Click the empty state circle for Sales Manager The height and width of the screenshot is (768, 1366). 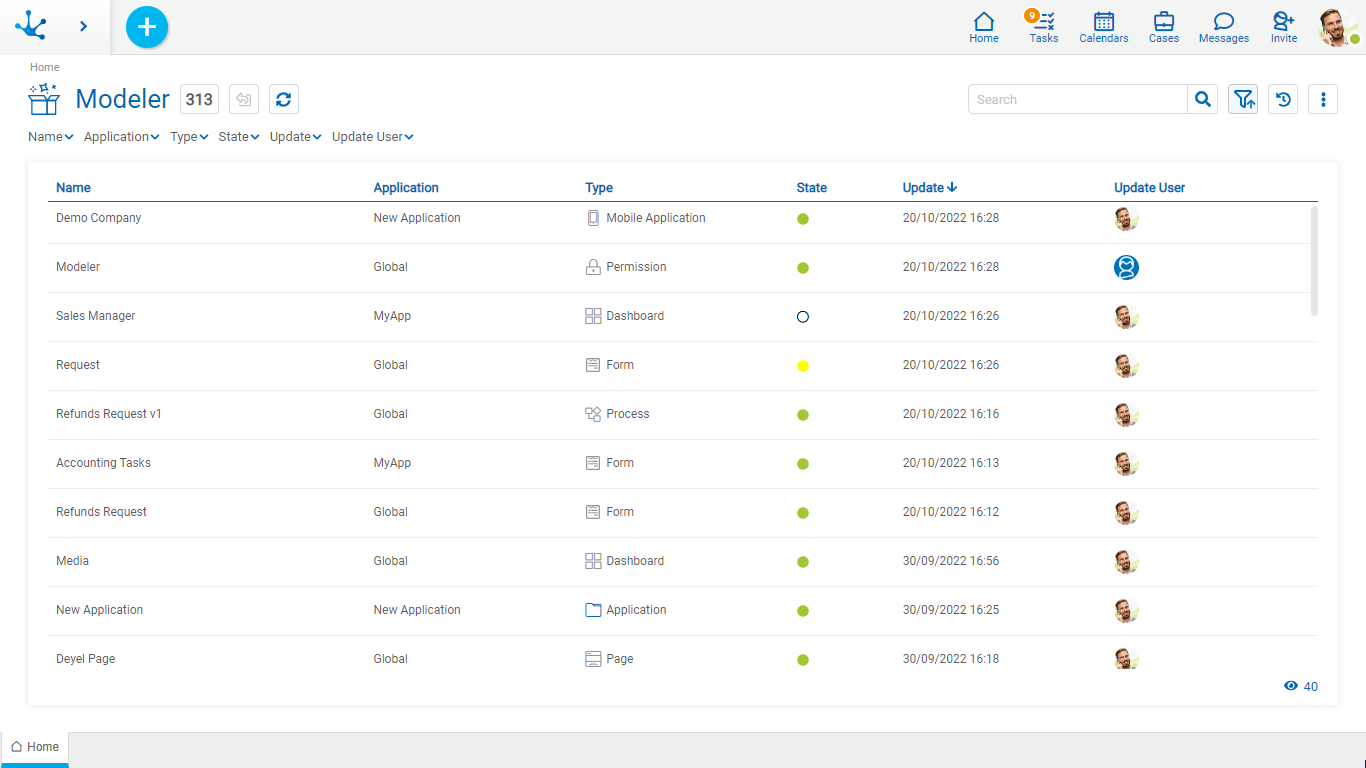pos(803,317)
